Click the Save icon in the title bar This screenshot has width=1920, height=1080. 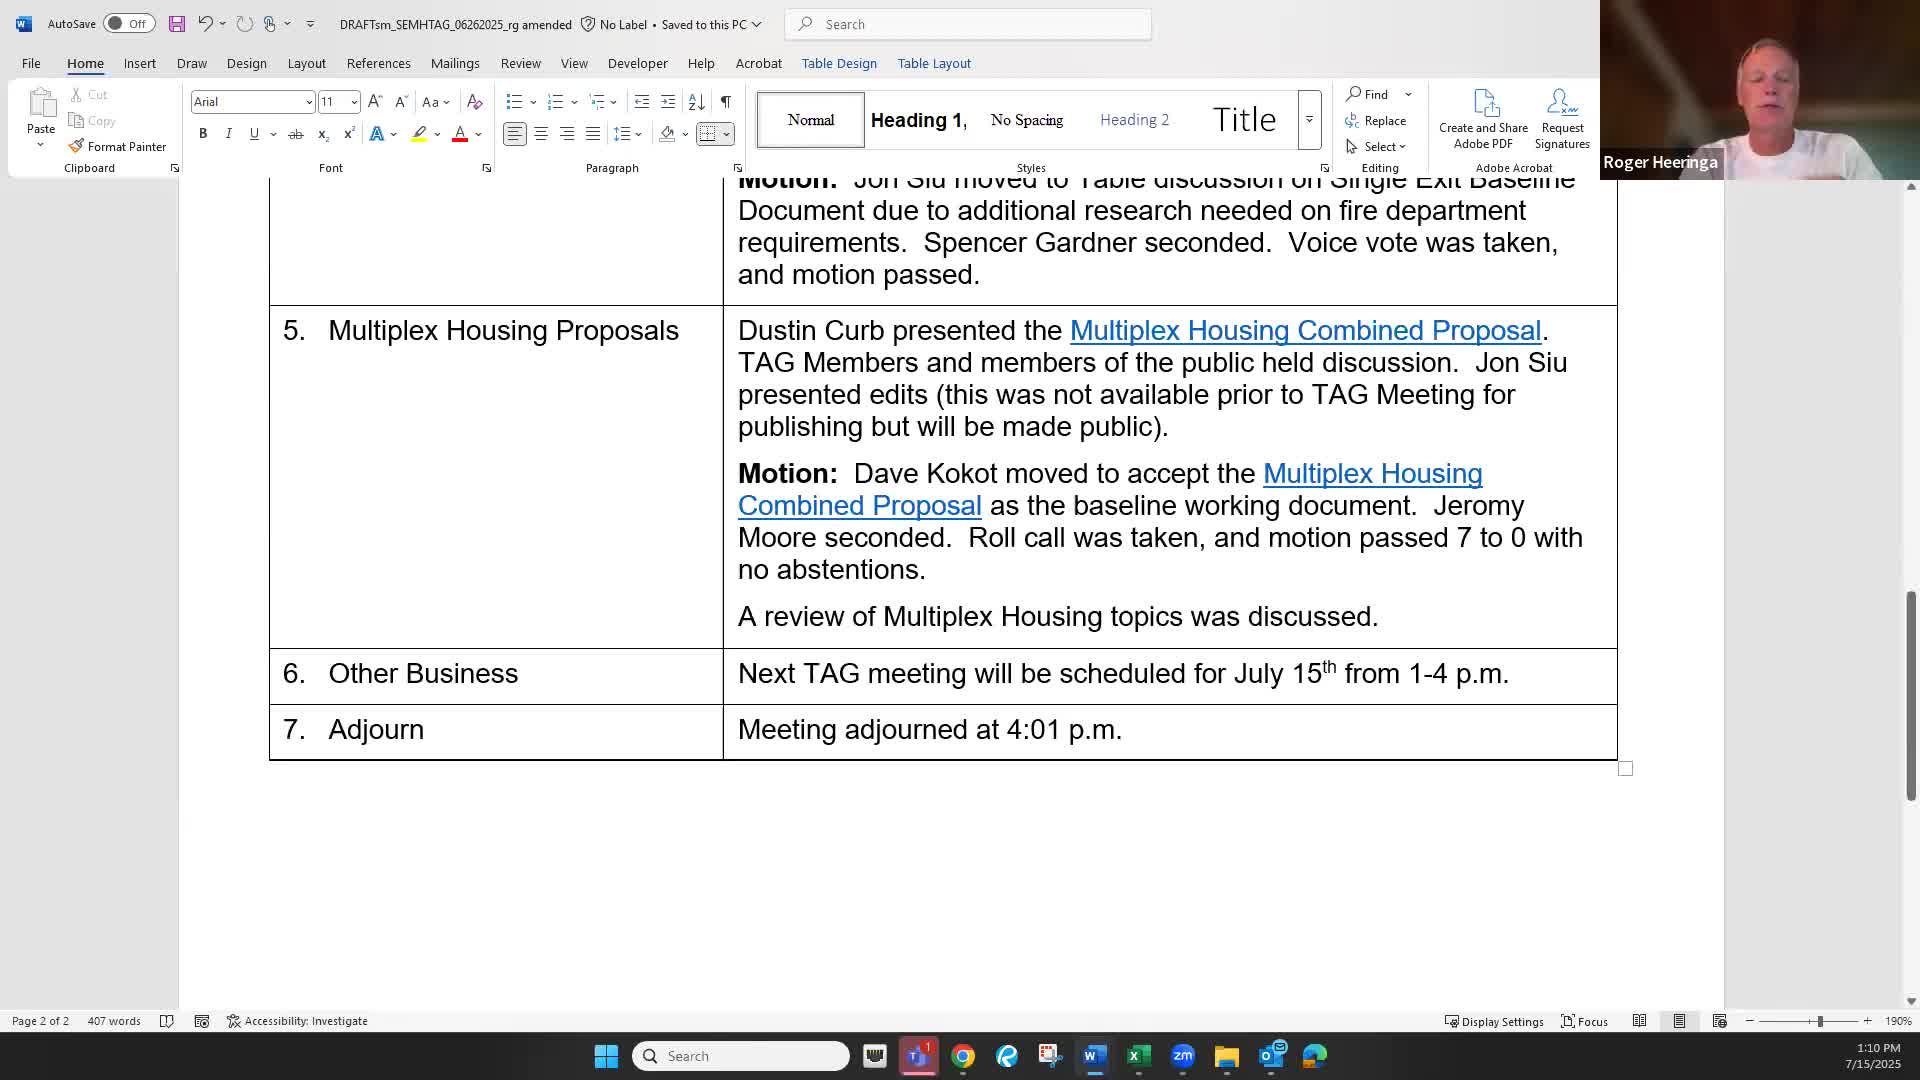[176, 24]
